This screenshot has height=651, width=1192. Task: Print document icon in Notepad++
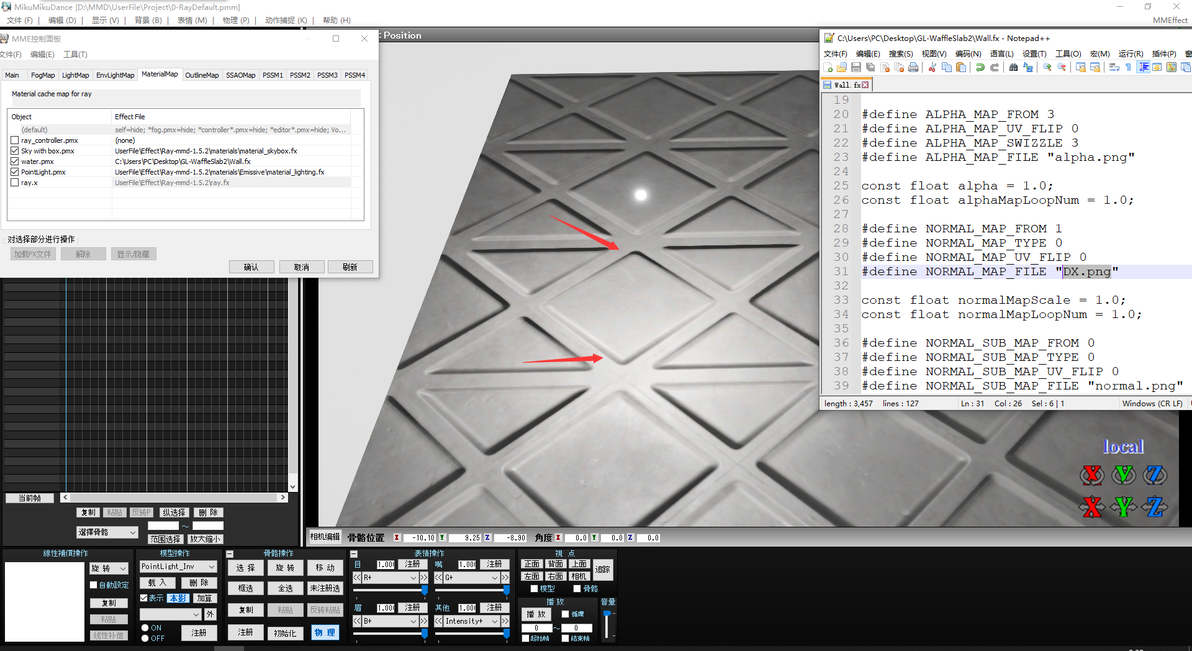point(913,67)
